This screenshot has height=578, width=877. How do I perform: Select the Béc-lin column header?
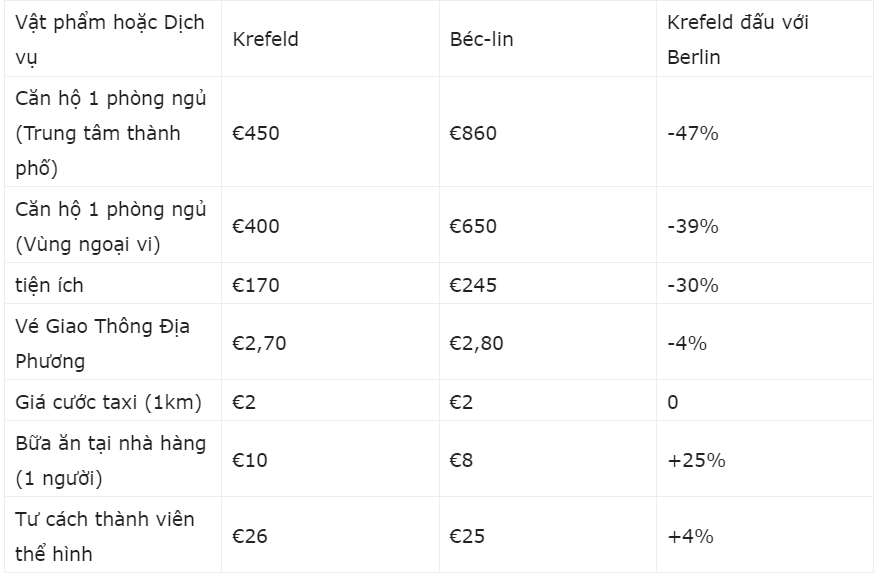pyautogui.click(x=481, y=39)
